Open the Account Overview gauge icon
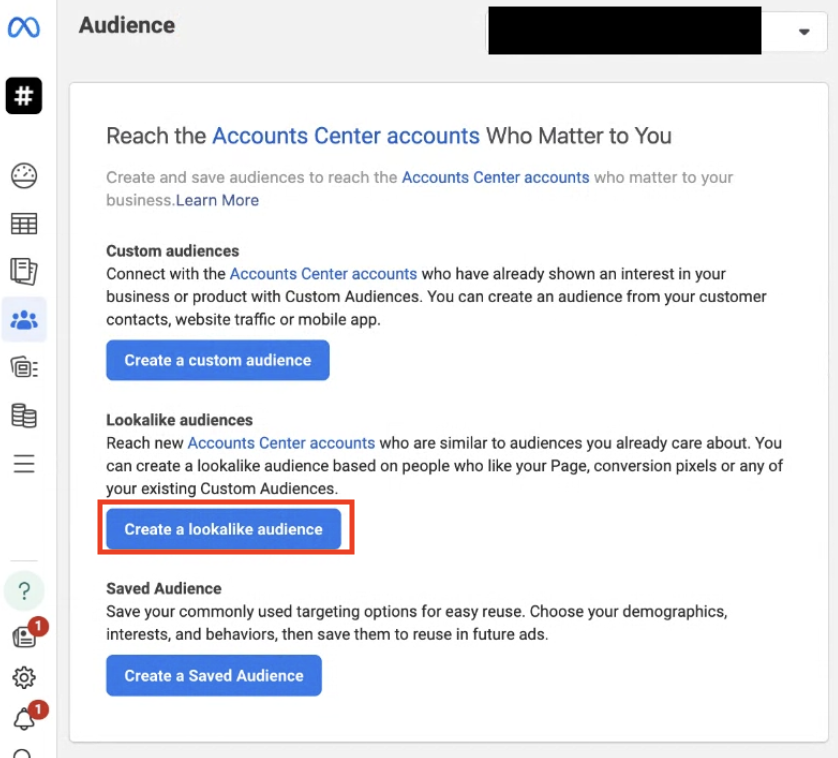 [24, 177]
